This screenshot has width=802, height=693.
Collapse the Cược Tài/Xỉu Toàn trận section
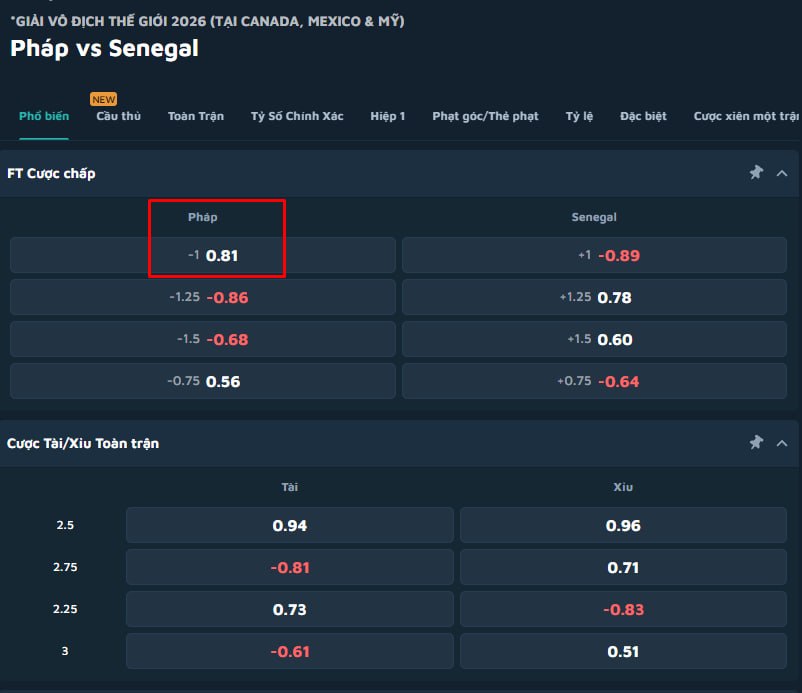pos(782,443)
